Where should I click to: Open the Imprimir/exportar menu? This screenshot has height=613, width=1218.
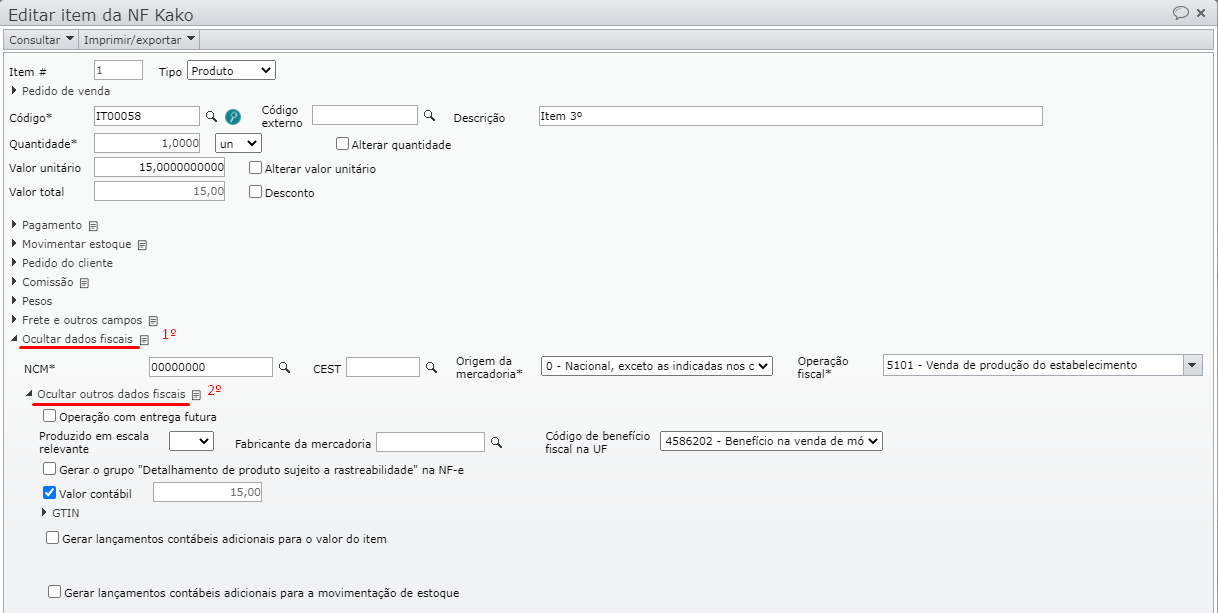pos(139,39)
